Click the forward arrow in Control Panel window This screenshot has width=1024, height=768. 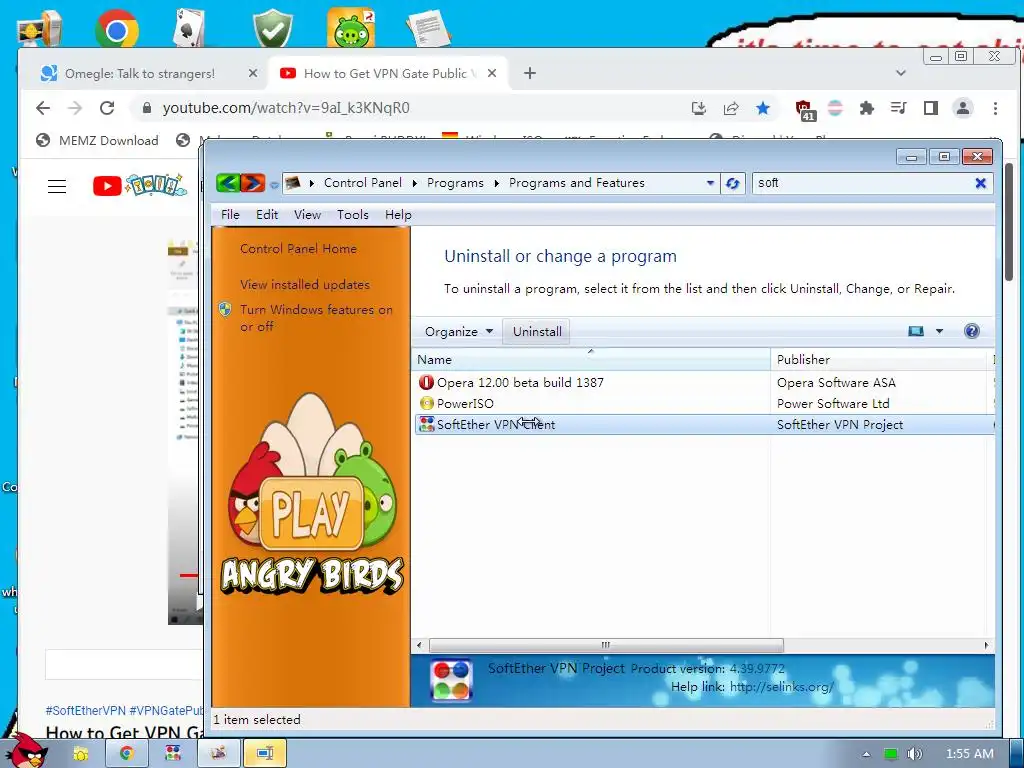[253, 183]
